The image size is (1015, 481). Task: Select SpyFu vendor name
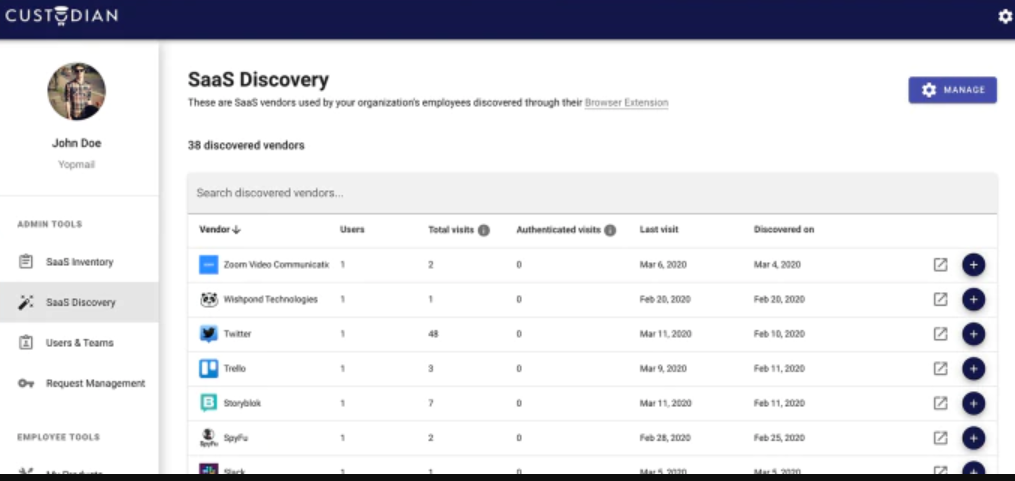tap(236, 438)
